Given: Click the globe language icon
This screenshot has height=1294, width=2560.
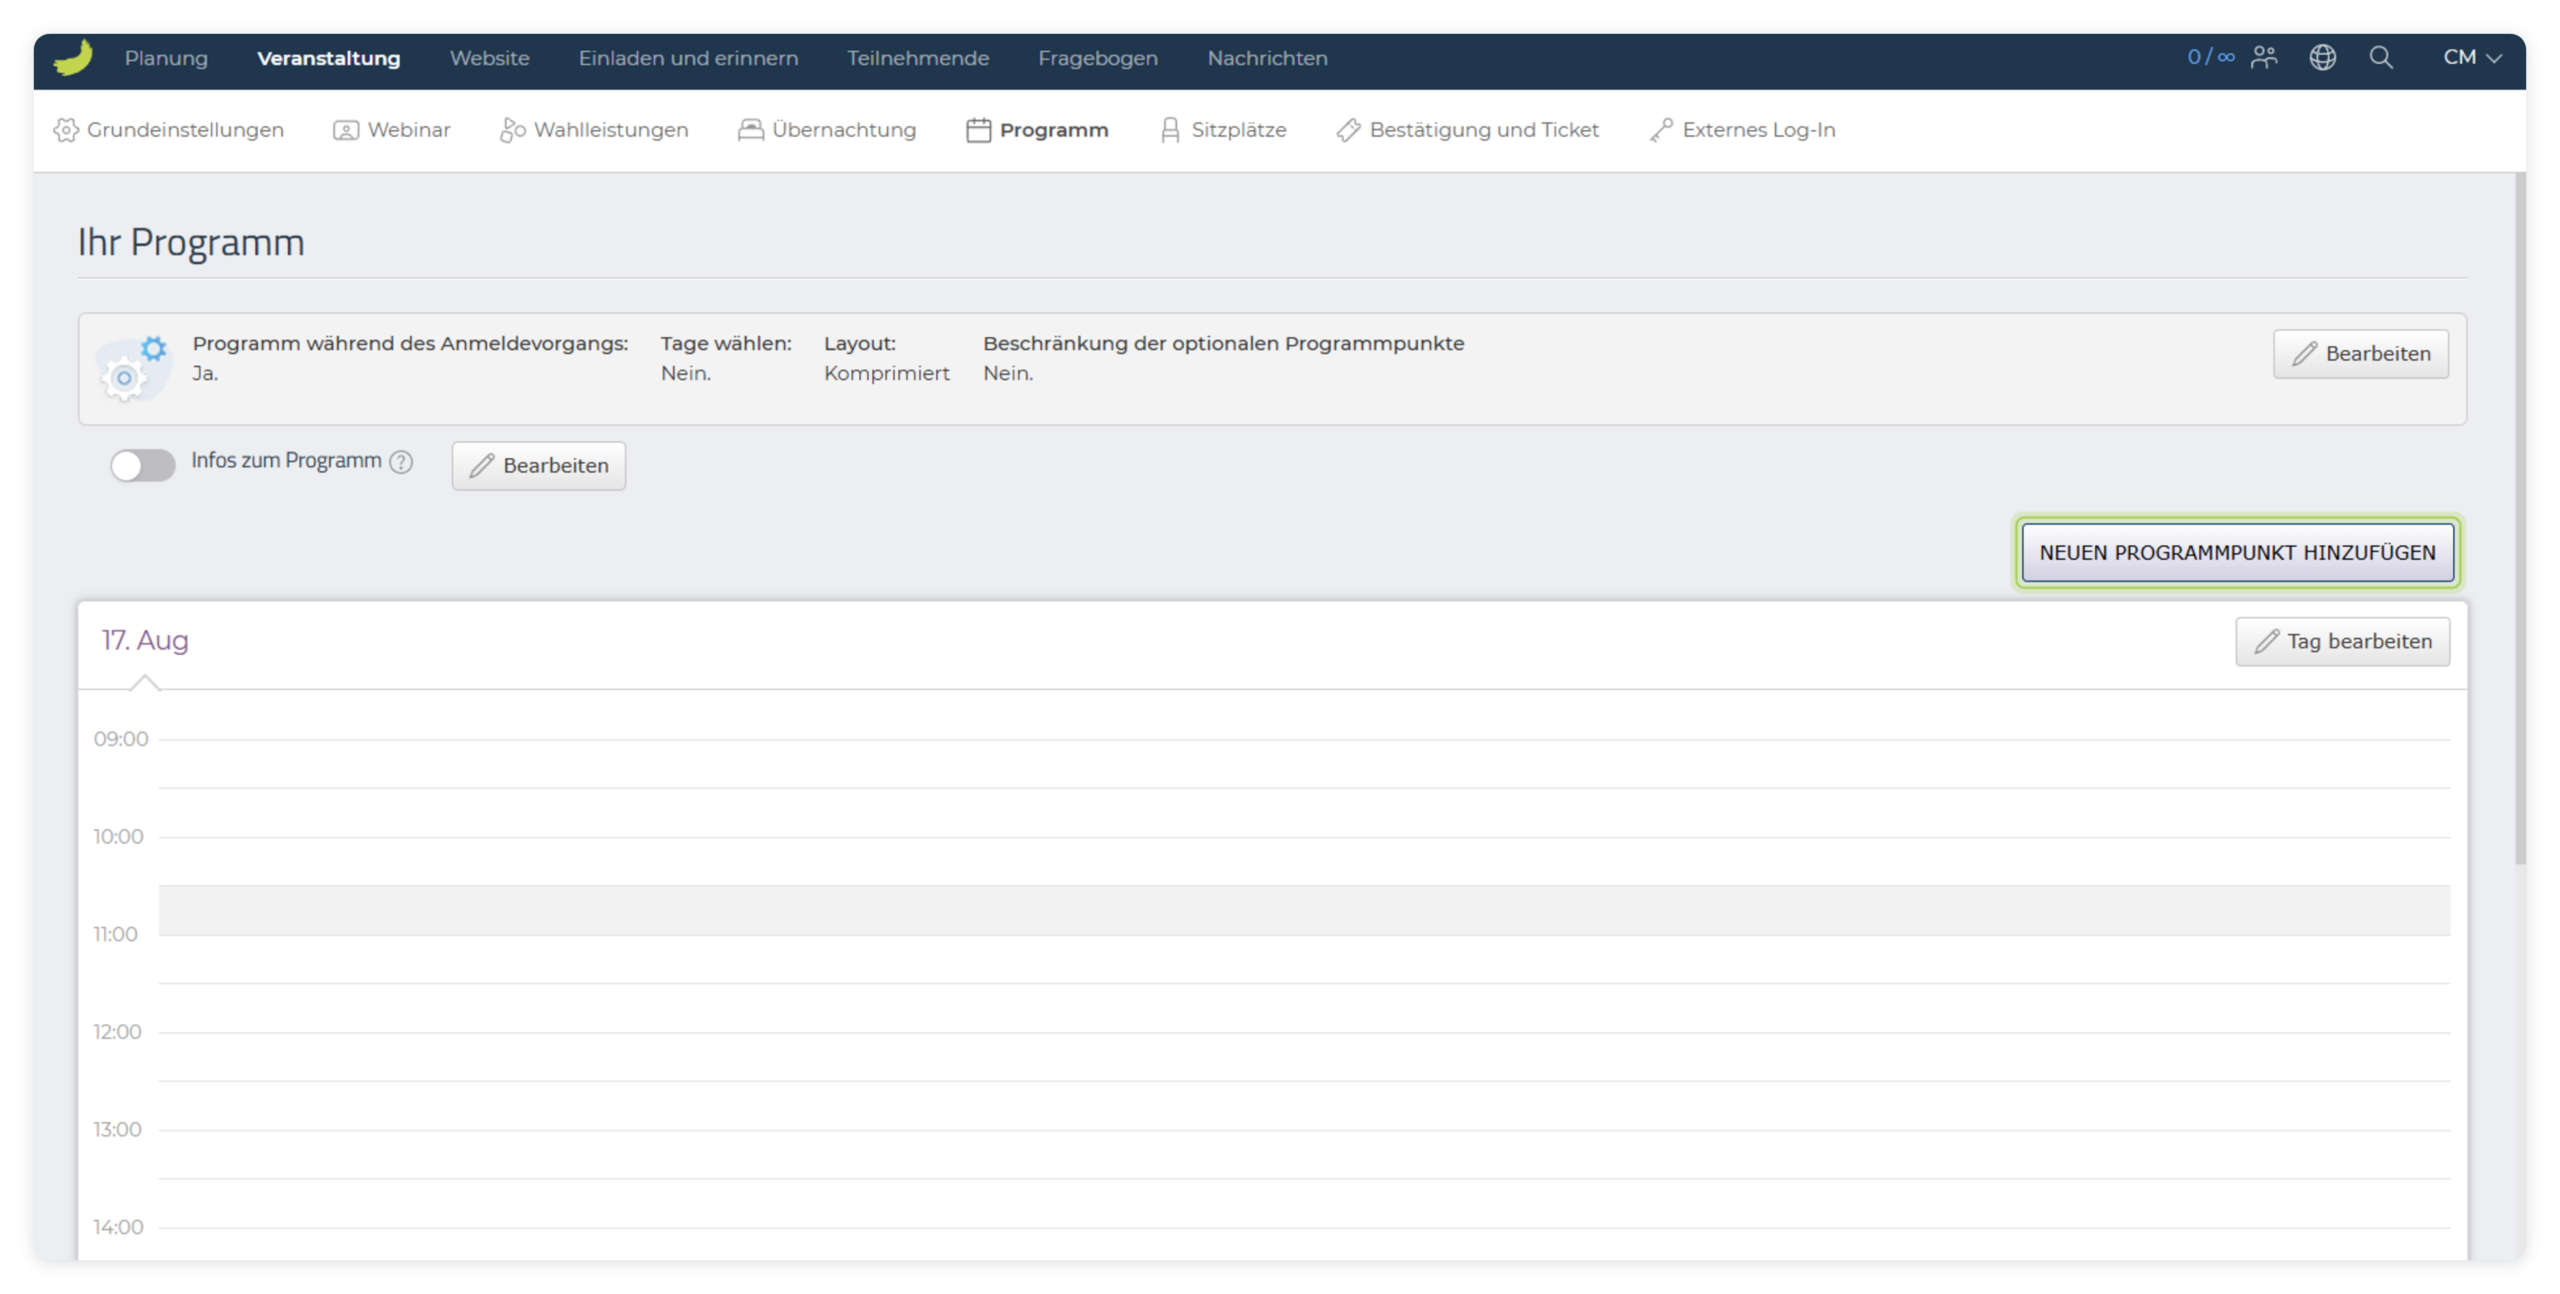Looking at the screenshot, I should point(2322,57).
